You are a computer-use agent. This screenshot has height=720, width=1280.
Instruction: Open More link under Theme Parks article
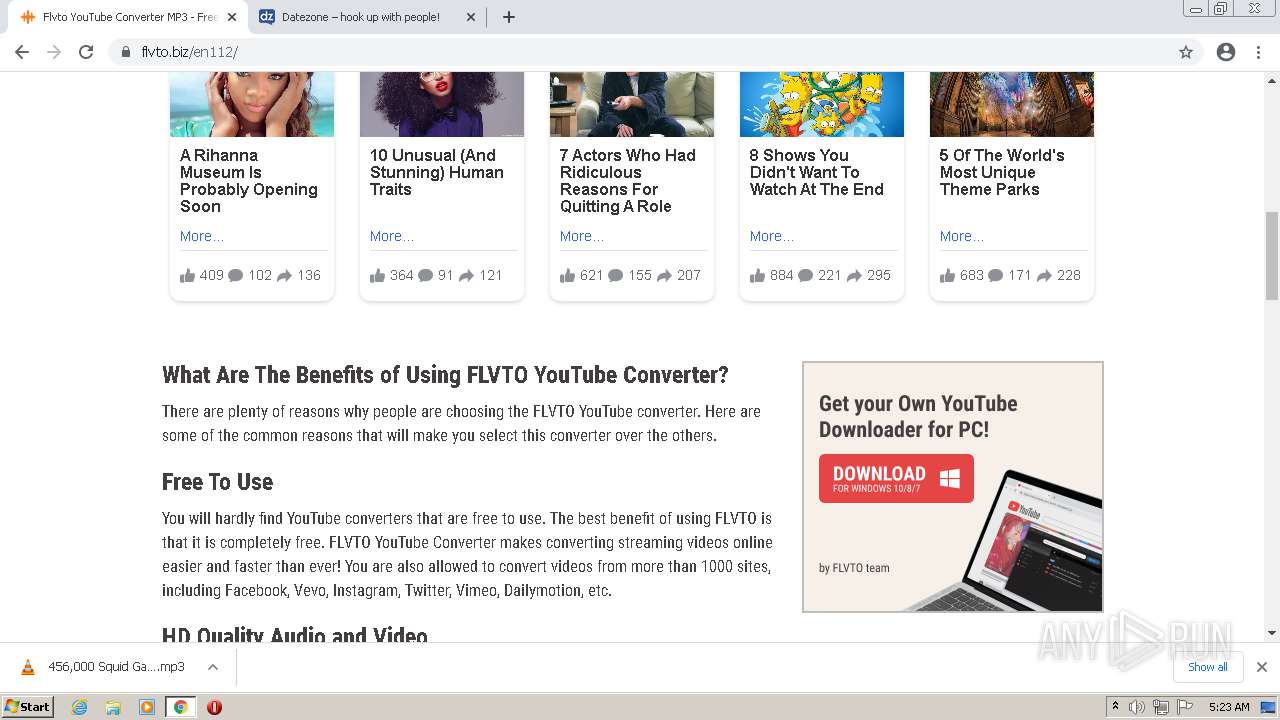click(961, 236)
